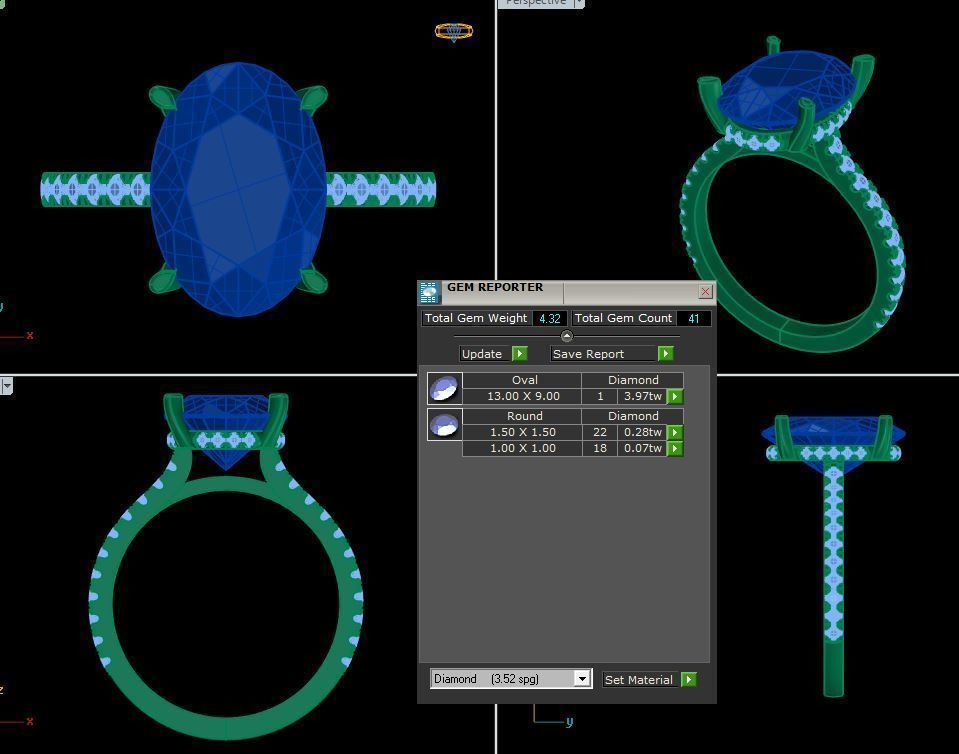Click the Total Gem Weight value 4.32
Screen dimensions: 959x754
coord(549,319)
